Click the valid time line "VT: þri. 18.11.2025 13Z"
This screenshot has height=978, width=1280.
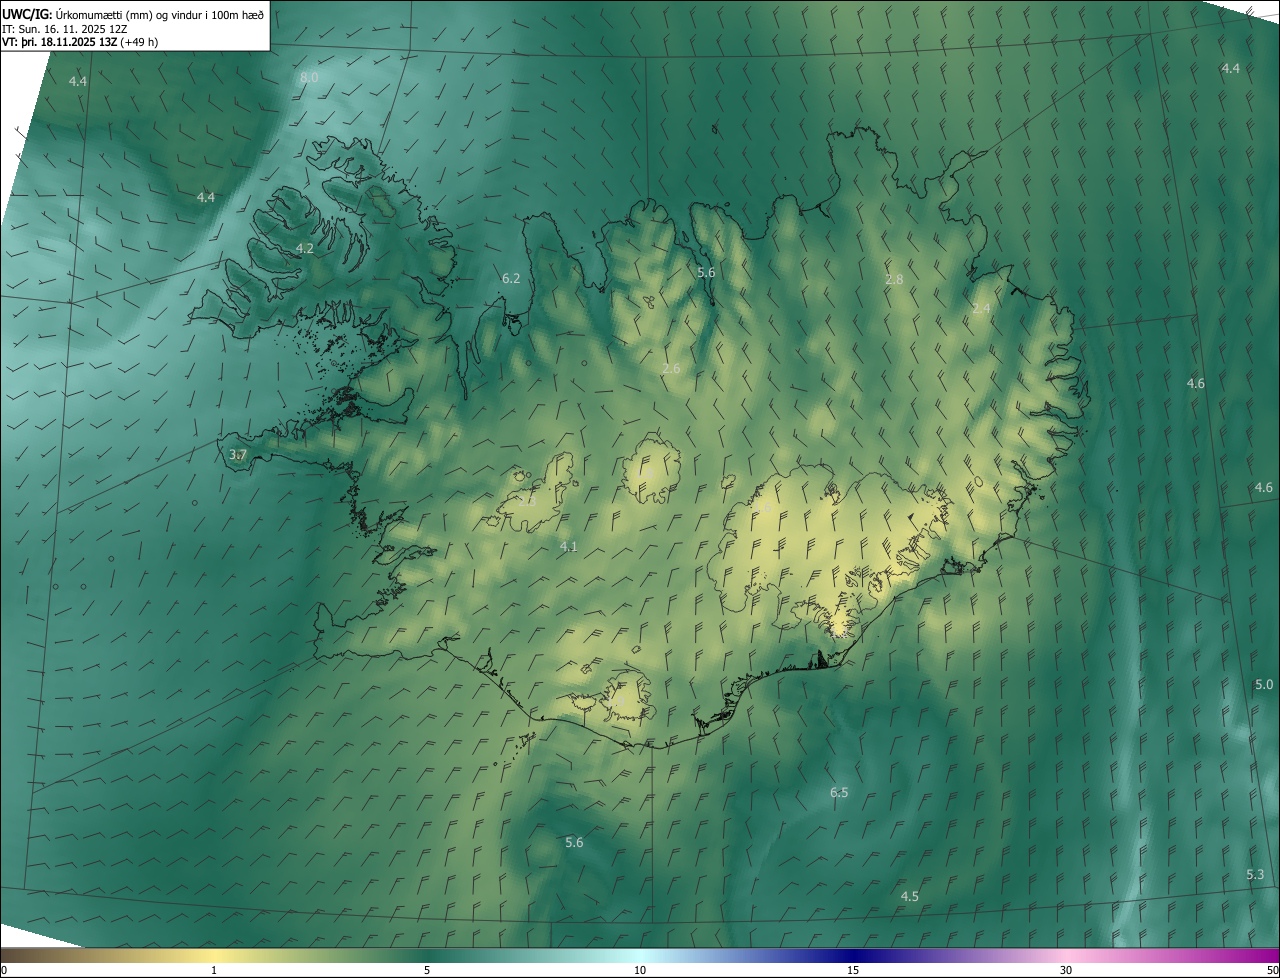click(59, 42)
